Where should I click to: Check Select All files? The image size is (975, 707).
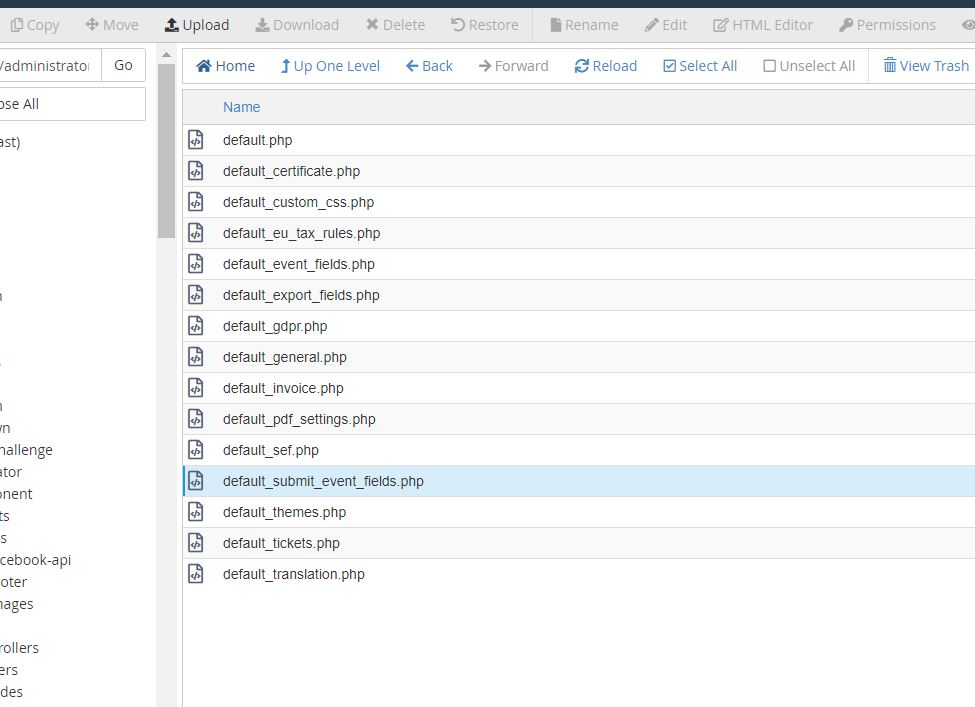(669, 66)
